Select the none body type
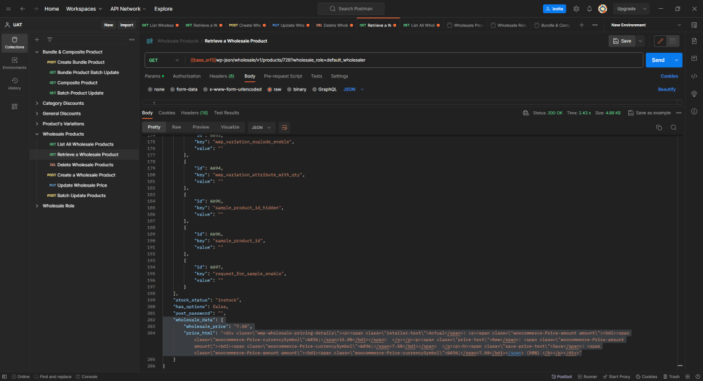Image resolution: width=703 pixels, height=381 pixels. [156, 90]
